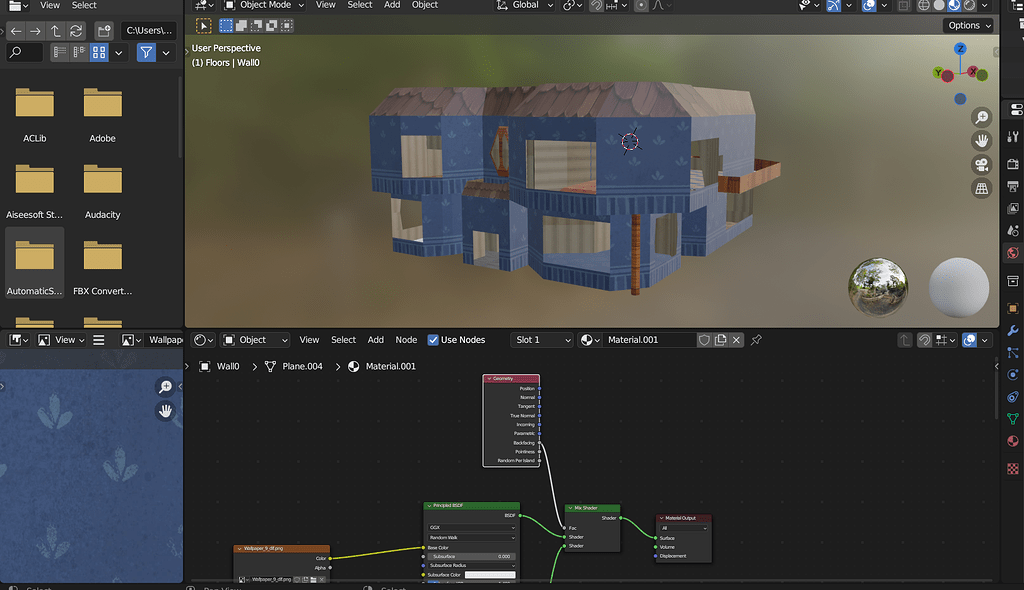Open the Select menu in file browser

84,5
